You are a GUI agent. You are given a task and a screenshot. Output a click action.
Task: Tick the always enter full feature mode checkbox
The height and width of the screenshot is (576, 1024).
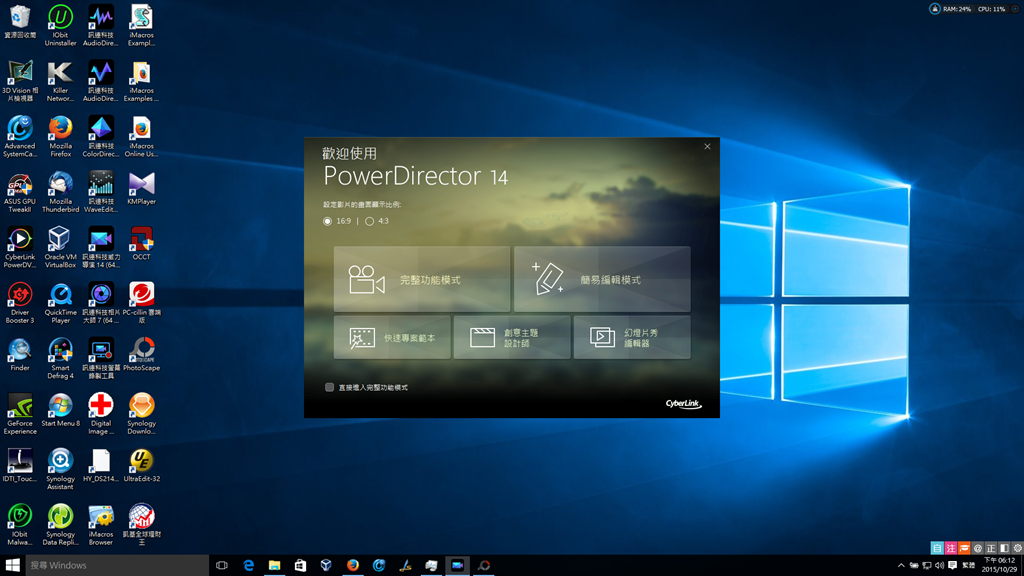[x=330, y=387]
